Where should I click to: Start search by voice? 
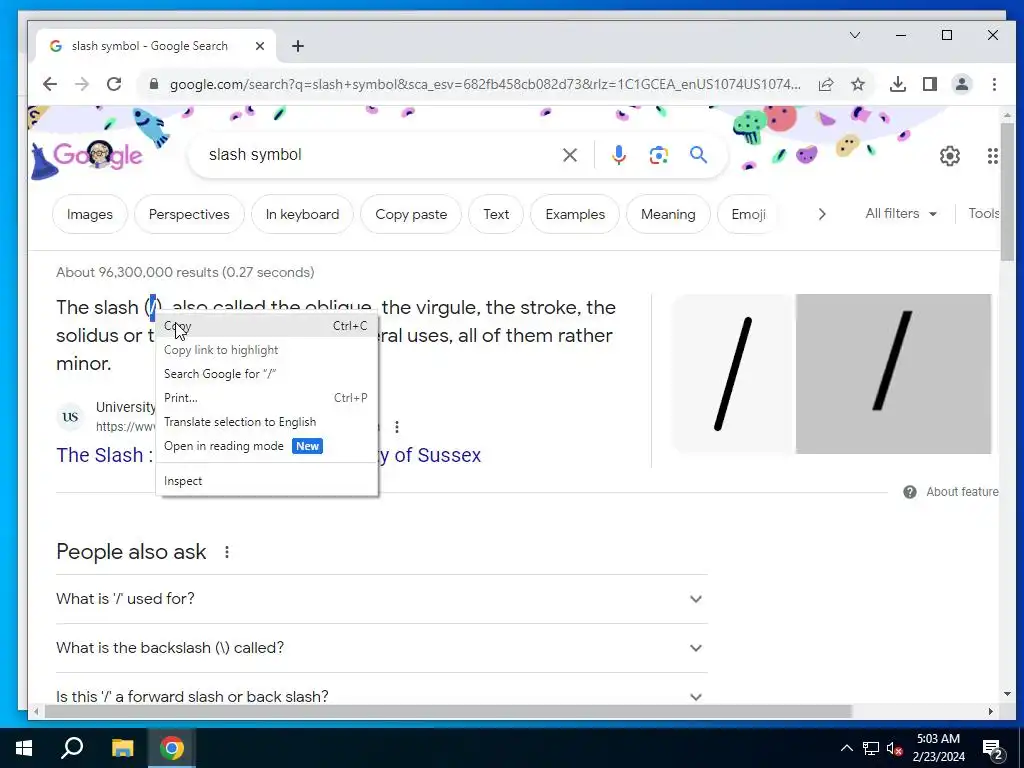click(618, 155)
